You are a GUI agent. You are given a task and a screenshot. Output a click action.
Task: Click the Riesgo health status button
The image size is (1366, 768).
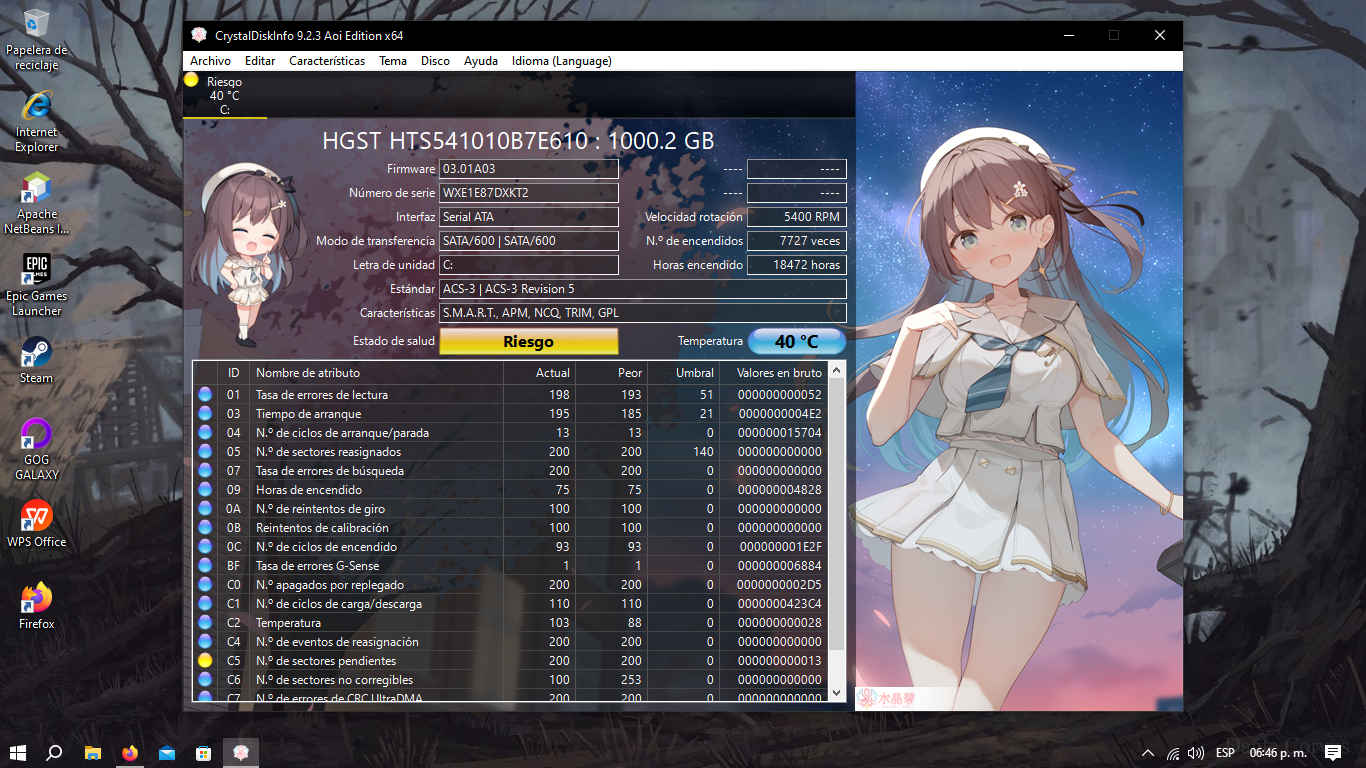tap(528, 342)
